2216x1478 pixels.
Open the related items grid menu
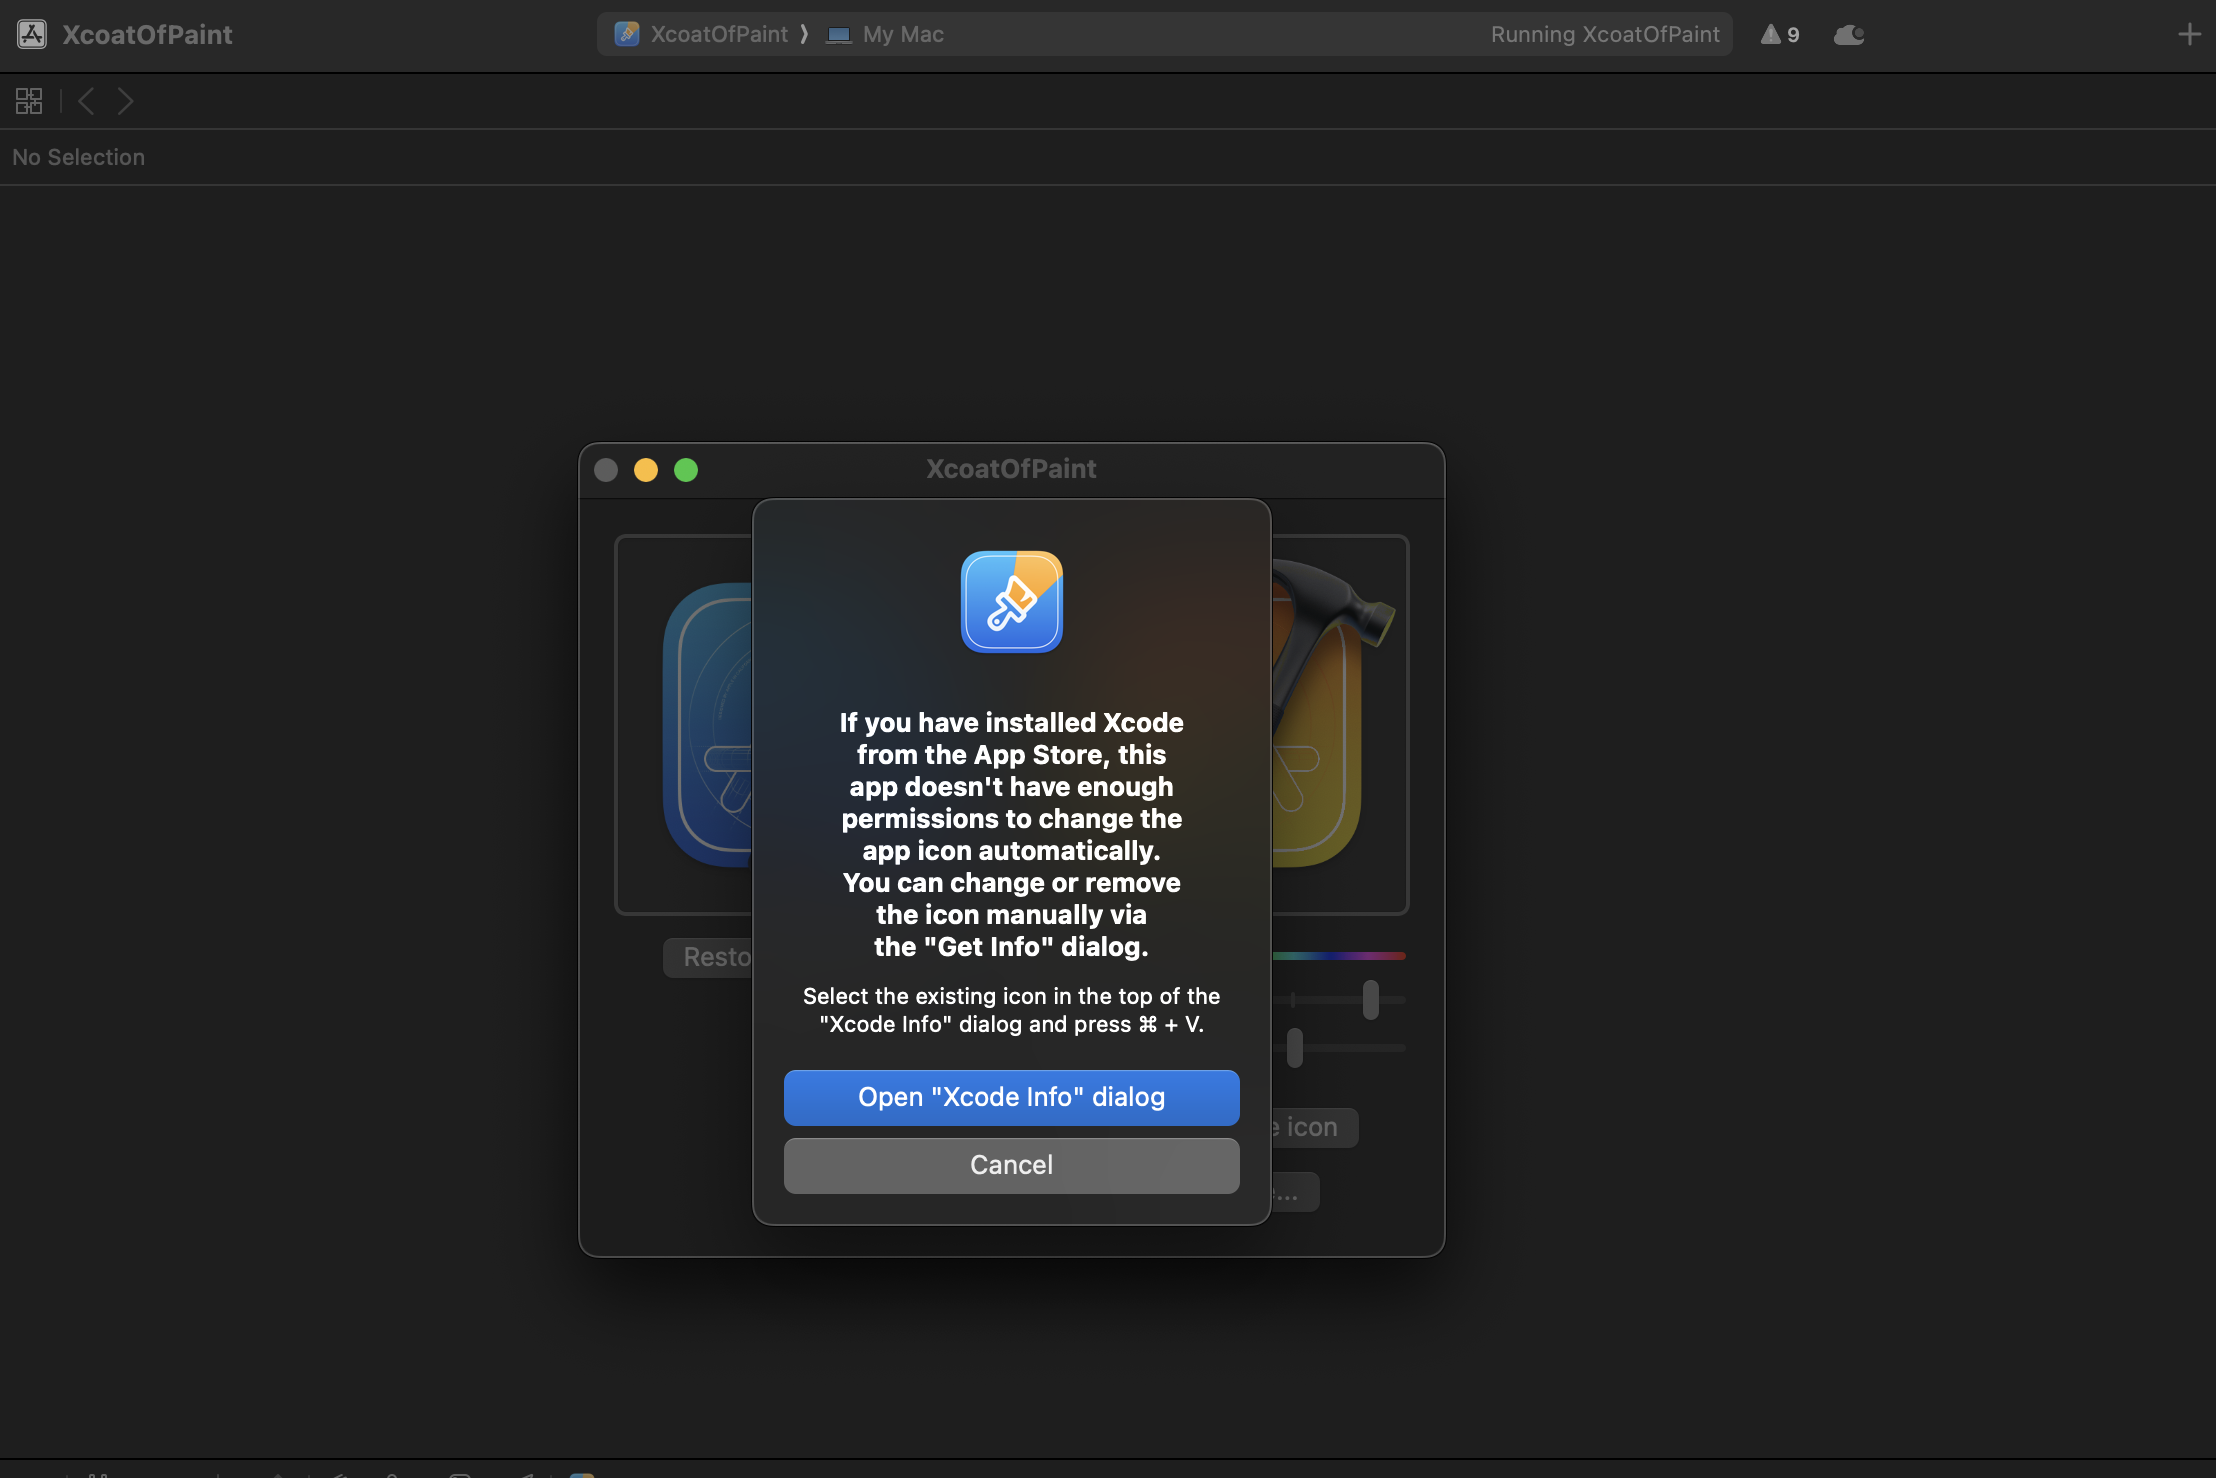(x=29, y=101)
